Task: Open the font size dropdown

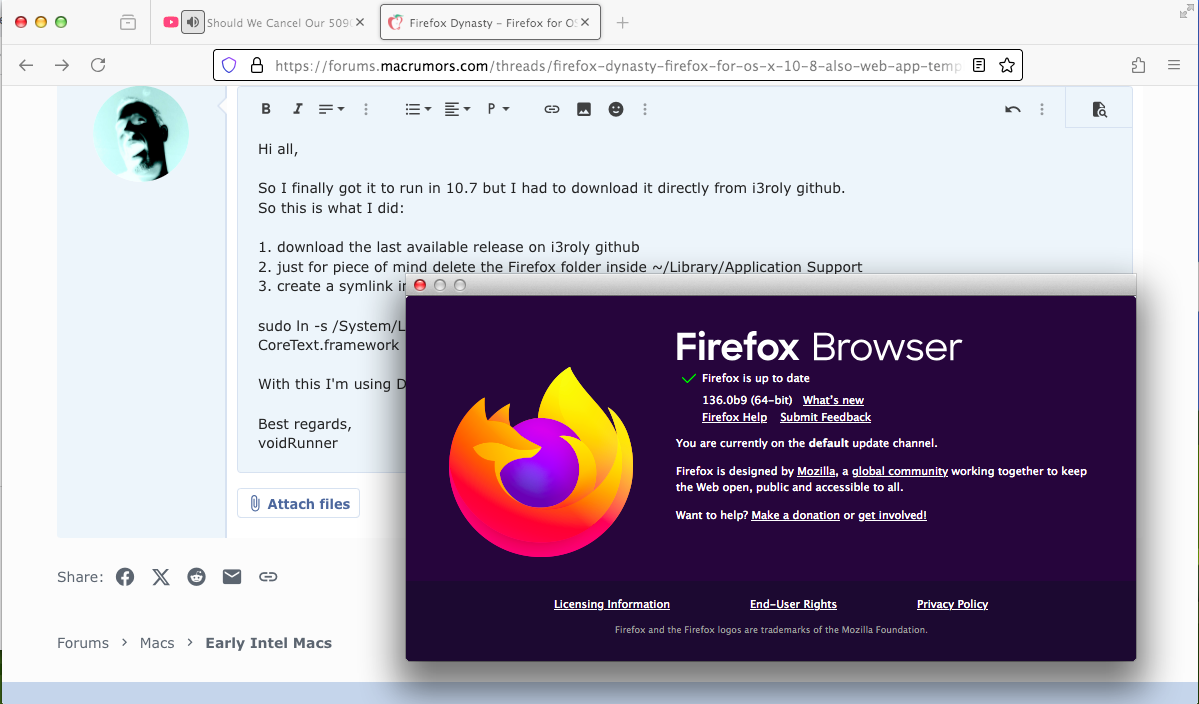Action: 331,109
